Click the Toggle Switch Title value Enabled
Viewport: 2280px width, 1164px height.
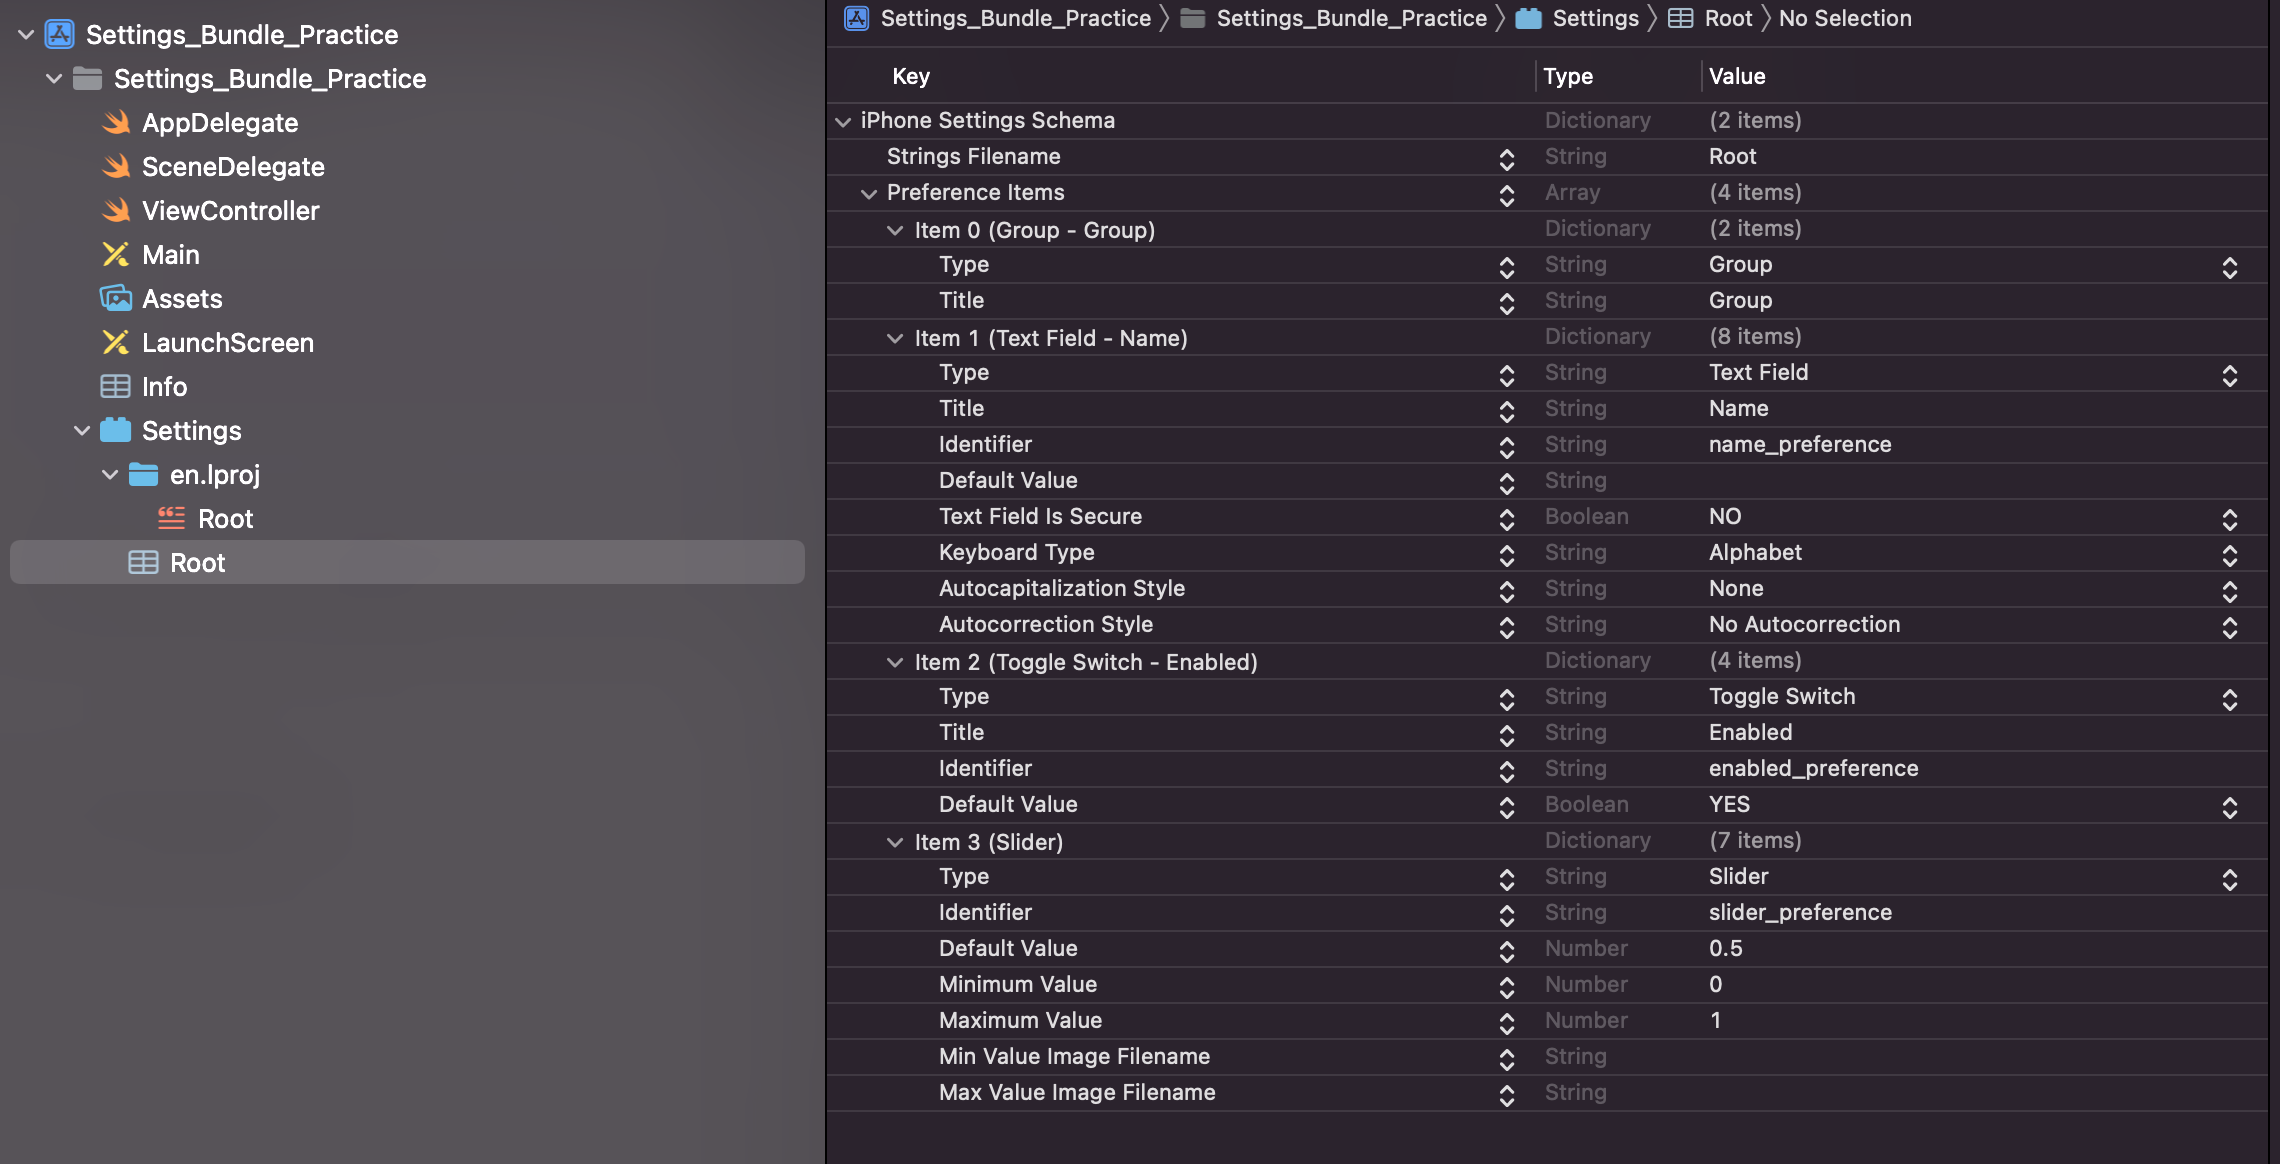pos(1750,732)
